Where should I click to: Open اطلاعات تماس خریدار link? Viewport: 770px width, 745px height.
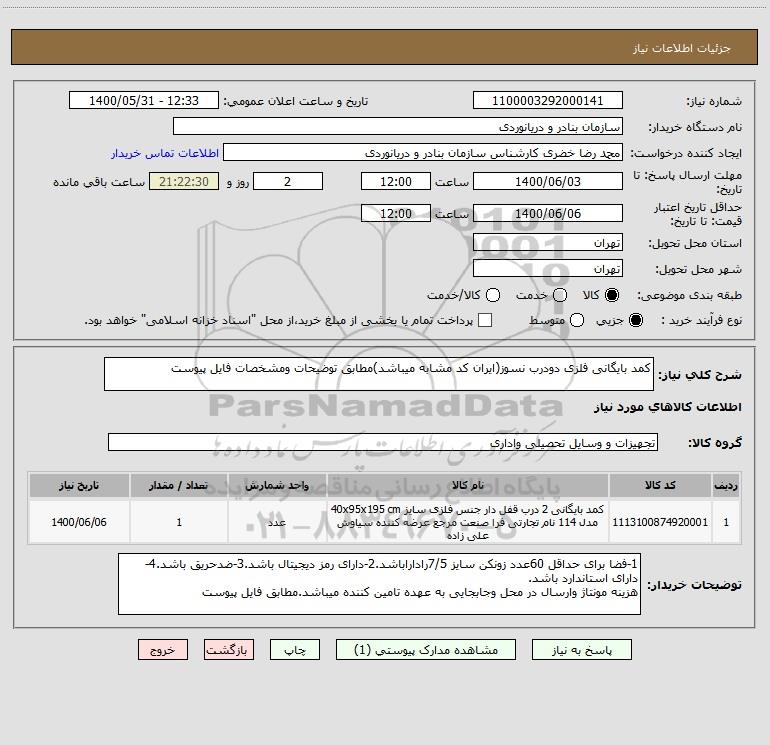click(x=165, y=153)
